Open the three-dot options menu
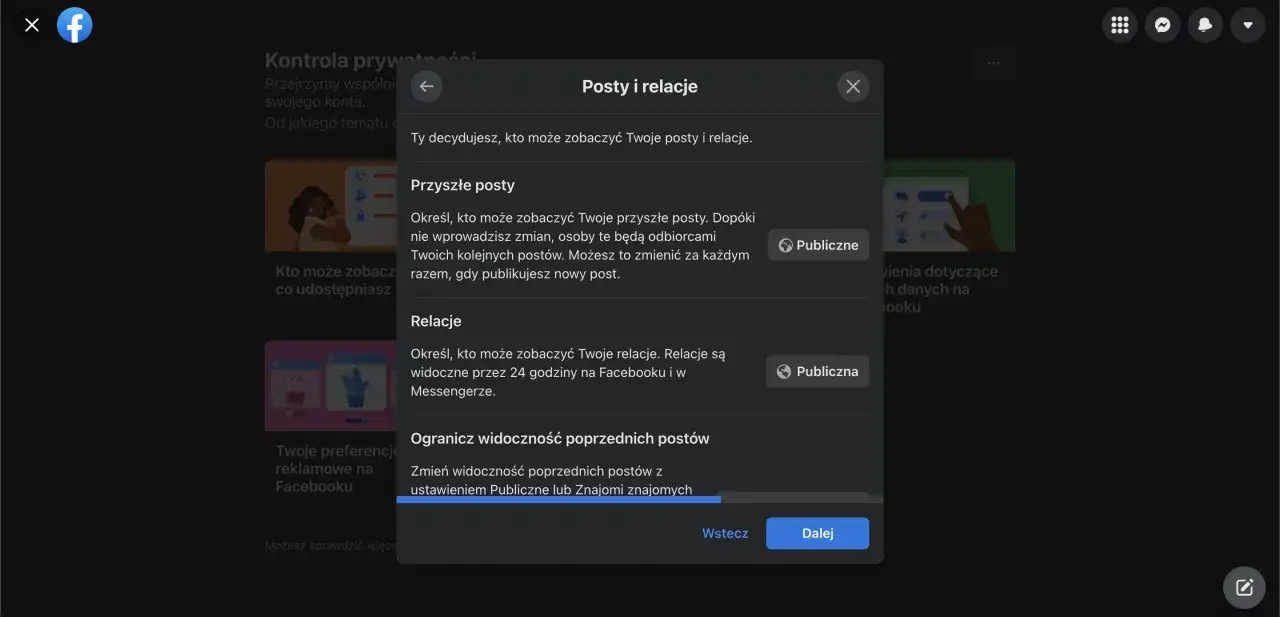 click(993, 63)
